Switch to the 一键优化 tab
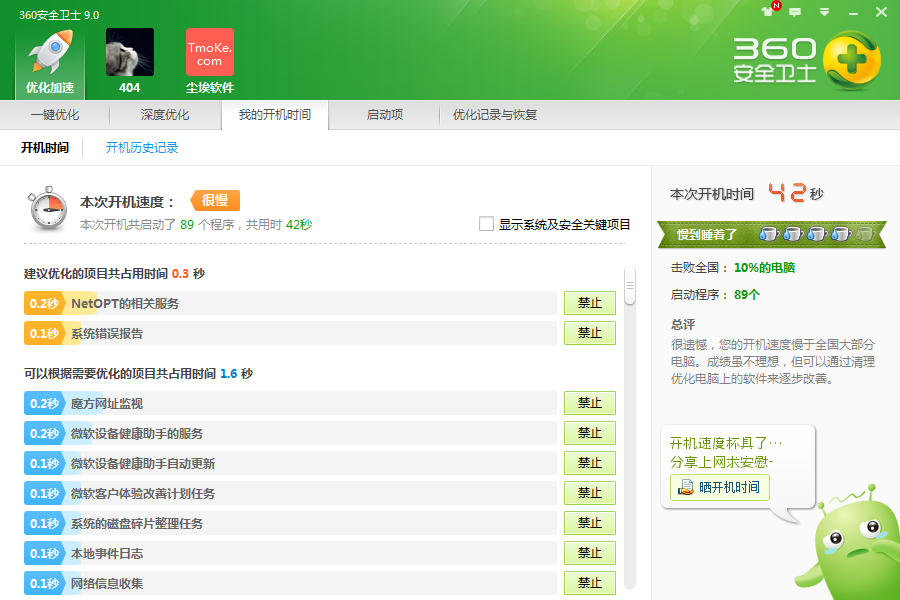 [55, 115]
